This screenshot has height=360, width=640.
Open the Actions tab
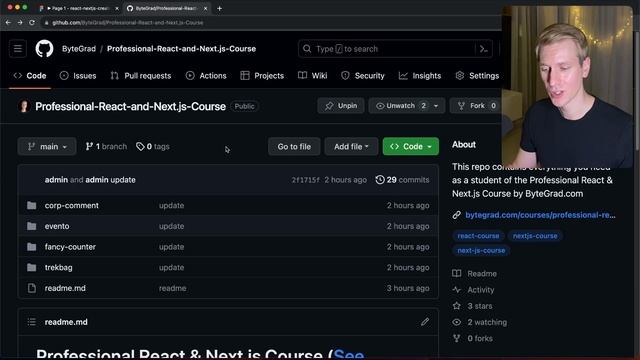click(x=206, y=76)
